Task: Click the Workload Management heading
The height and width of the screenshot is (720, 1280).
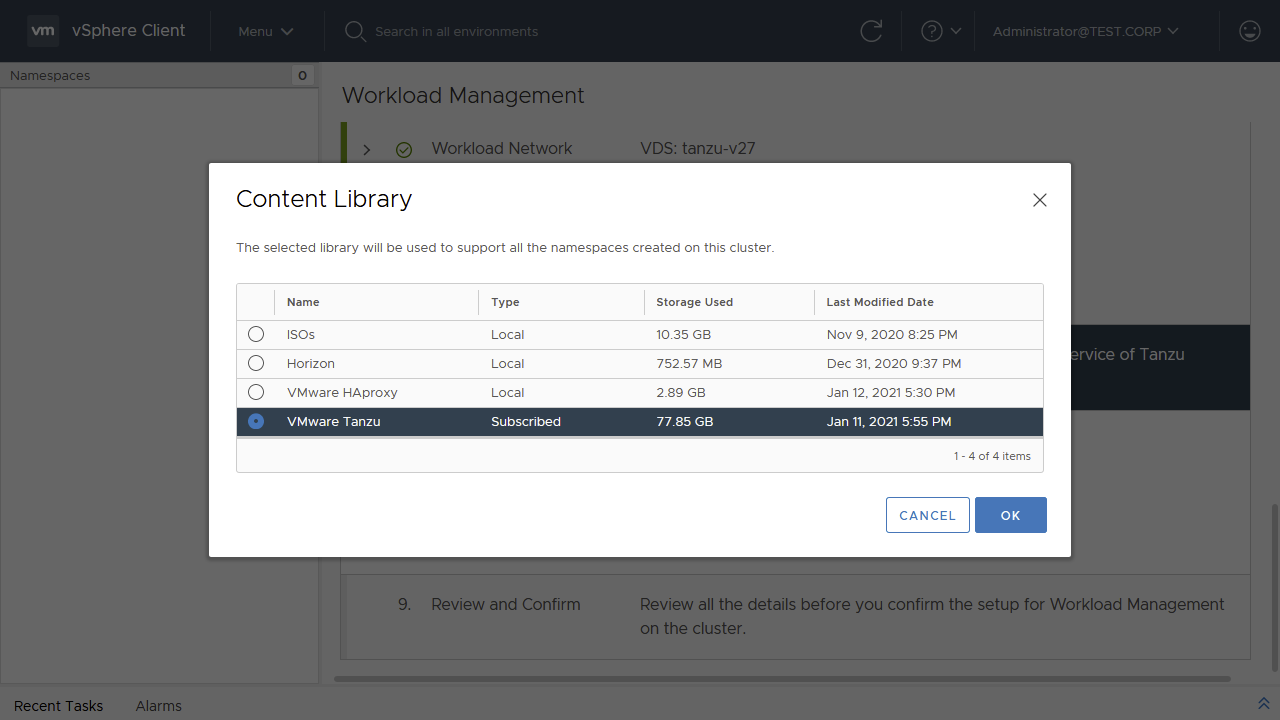Action: coord(463,96)
